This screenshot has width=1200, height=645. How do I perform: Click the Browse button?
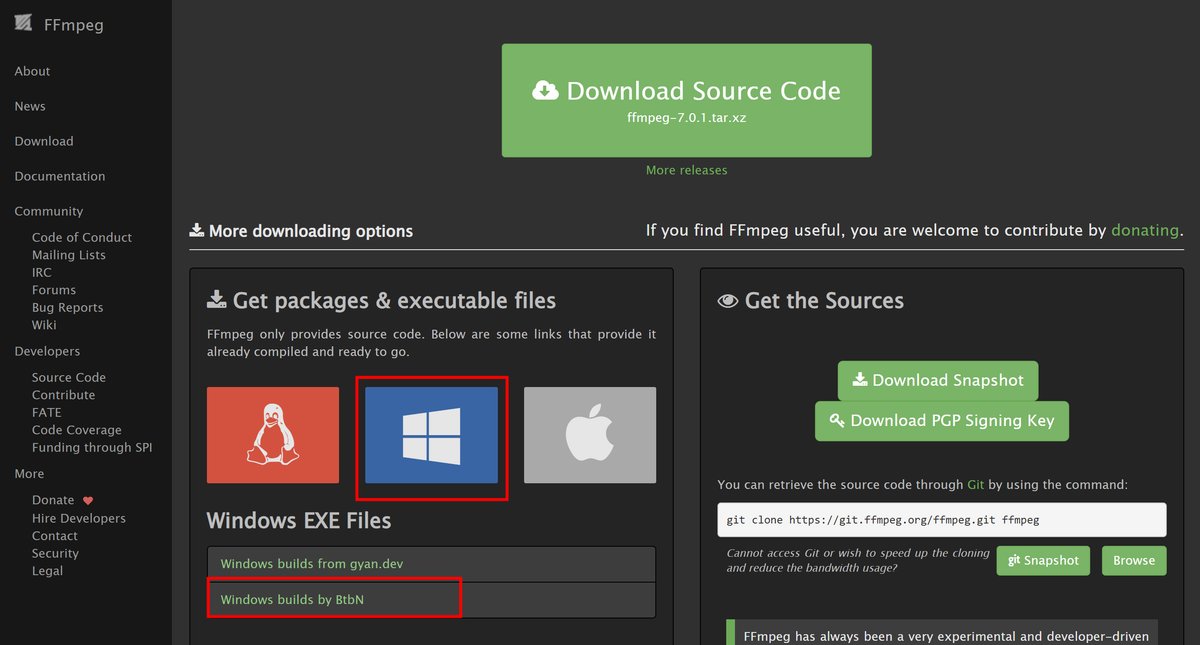click(x=1134, y=561)
